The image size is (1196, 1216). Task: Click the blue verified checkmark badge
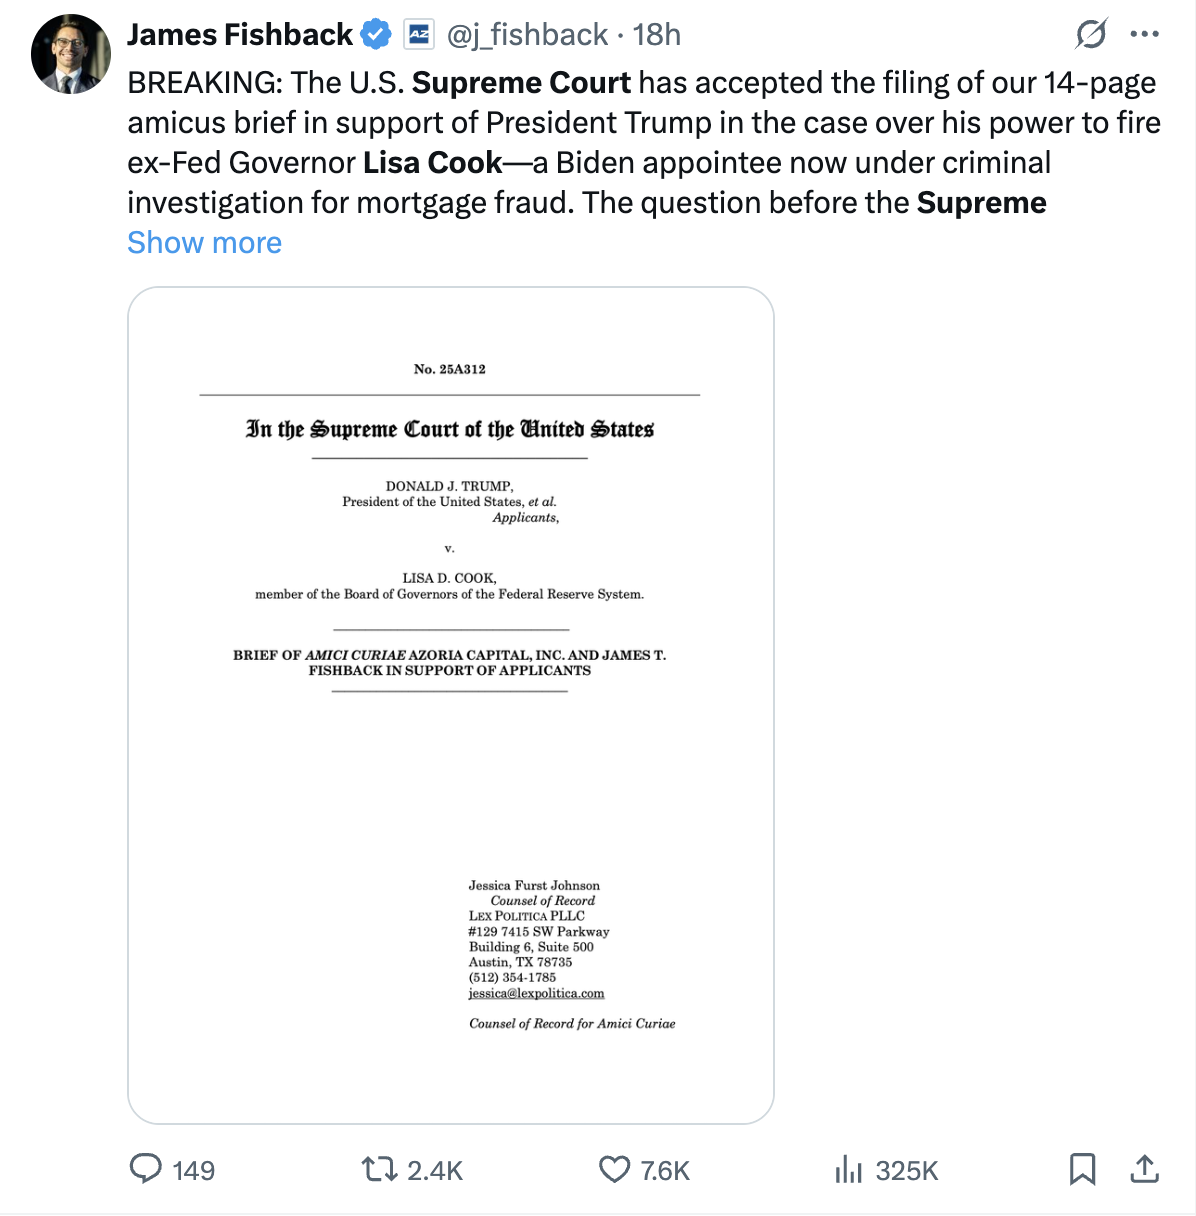click(376, 35)
